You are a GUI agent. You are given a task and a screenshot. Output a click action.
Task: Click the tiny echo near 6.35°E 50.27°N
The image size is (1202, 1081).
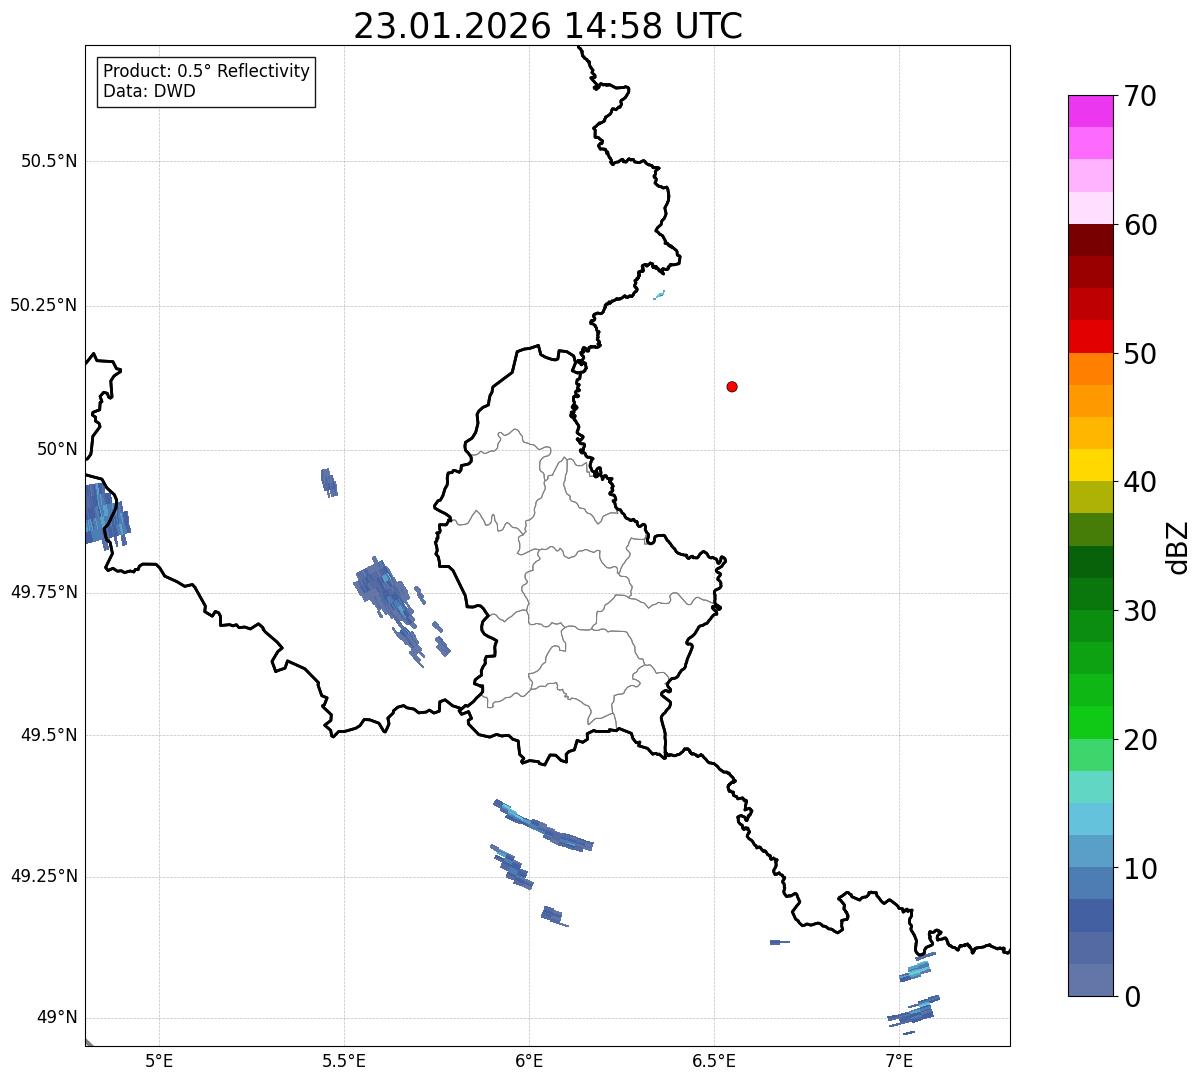[659, 295]
